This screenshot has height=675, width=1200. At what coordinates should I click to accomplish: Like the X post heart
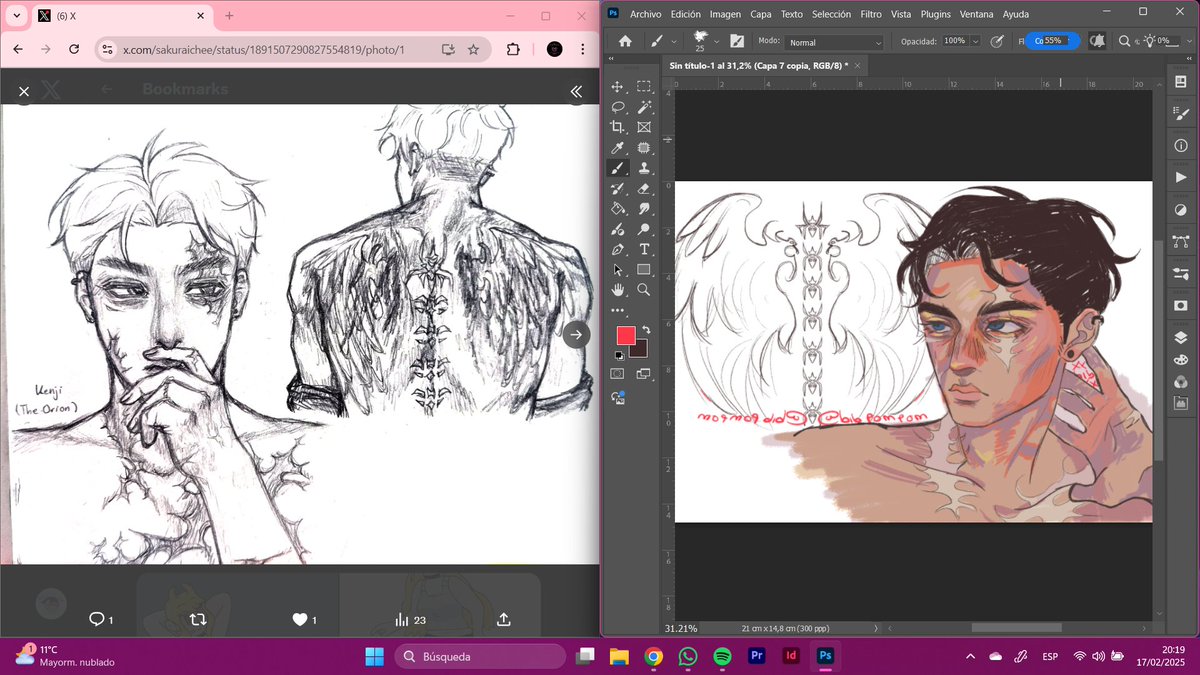point(299,620)
